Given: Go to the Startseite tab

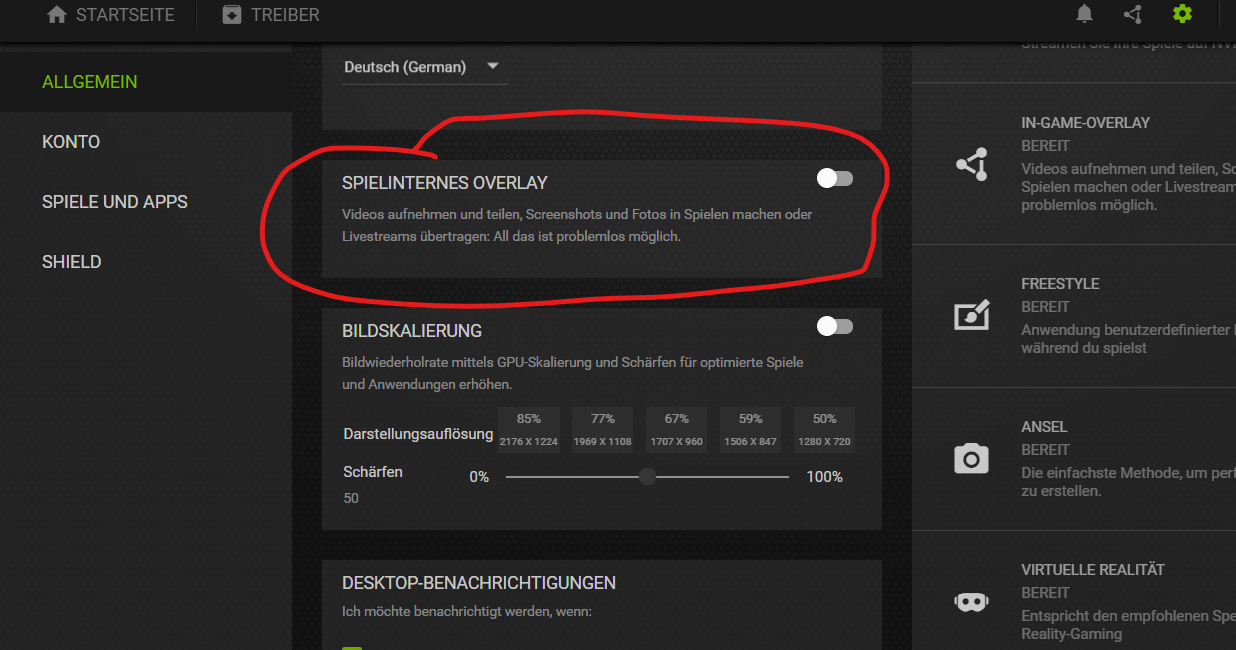Looking at the screenshot, I should pyautogui.click(x=110, y=15).
